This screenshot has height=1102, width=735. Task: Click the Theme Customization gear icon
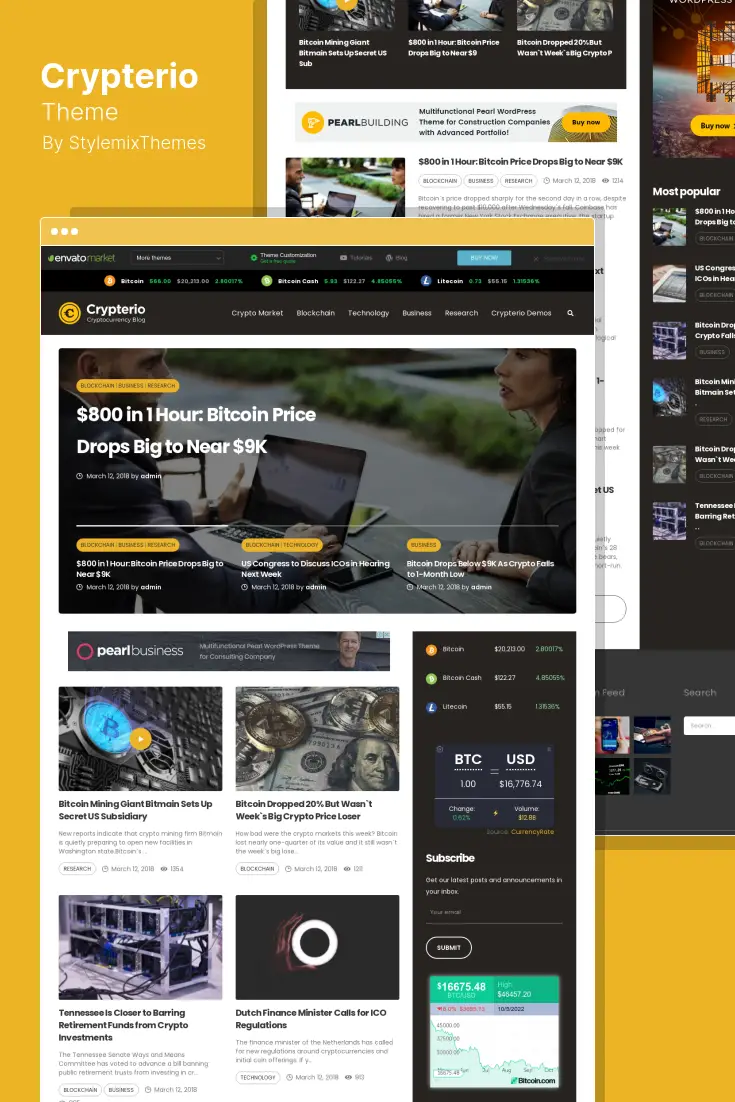(x=254, y=258)
